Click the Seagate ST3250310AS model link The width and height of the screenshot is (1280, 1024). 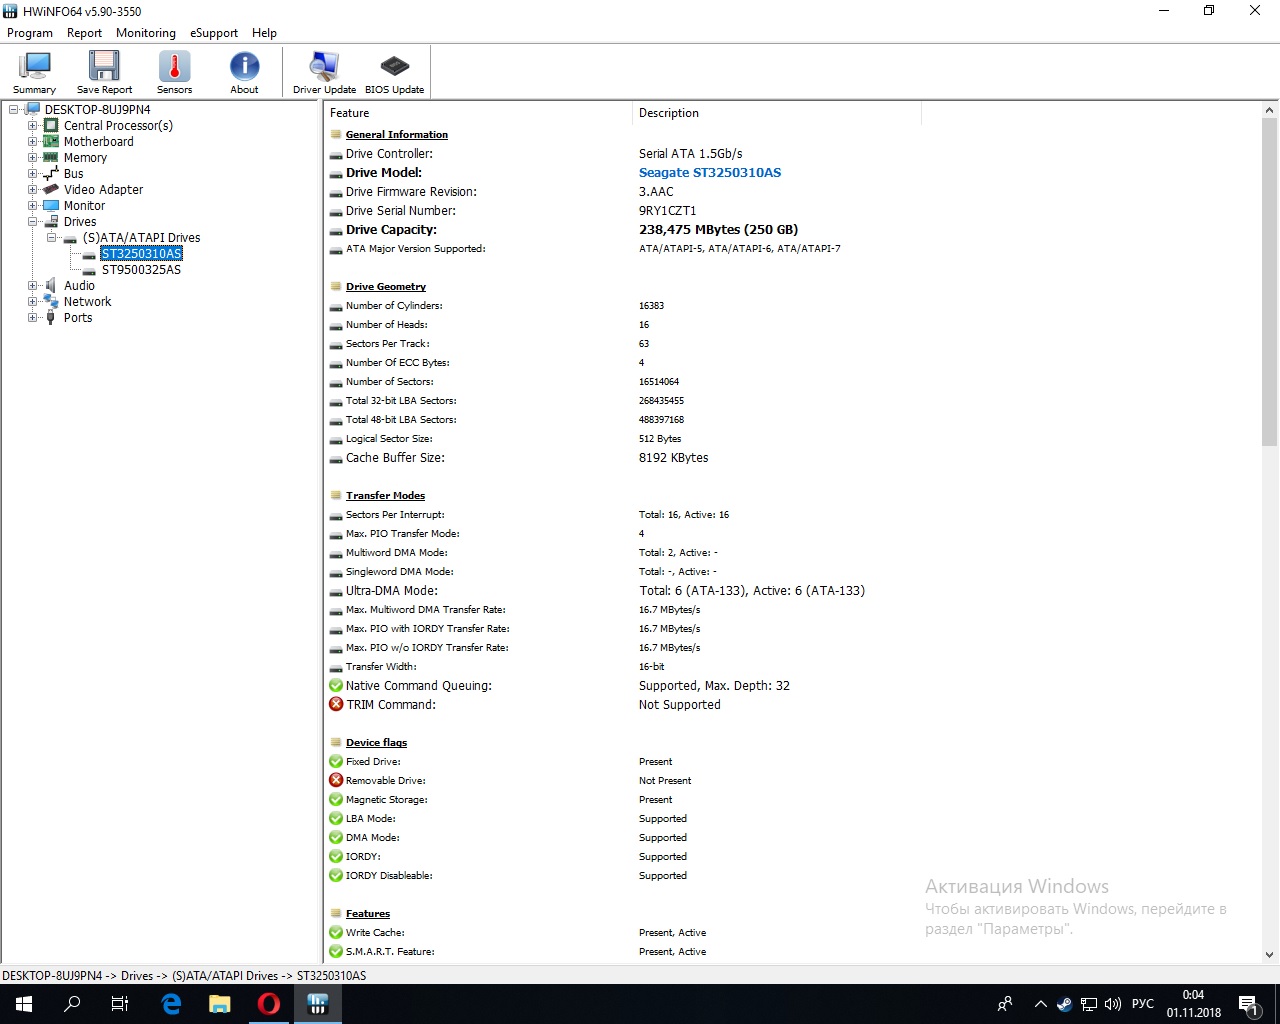[710, 173]
